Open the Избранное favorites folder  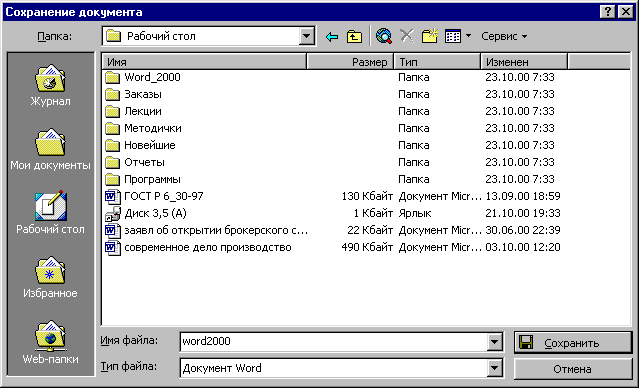point(51,277)
